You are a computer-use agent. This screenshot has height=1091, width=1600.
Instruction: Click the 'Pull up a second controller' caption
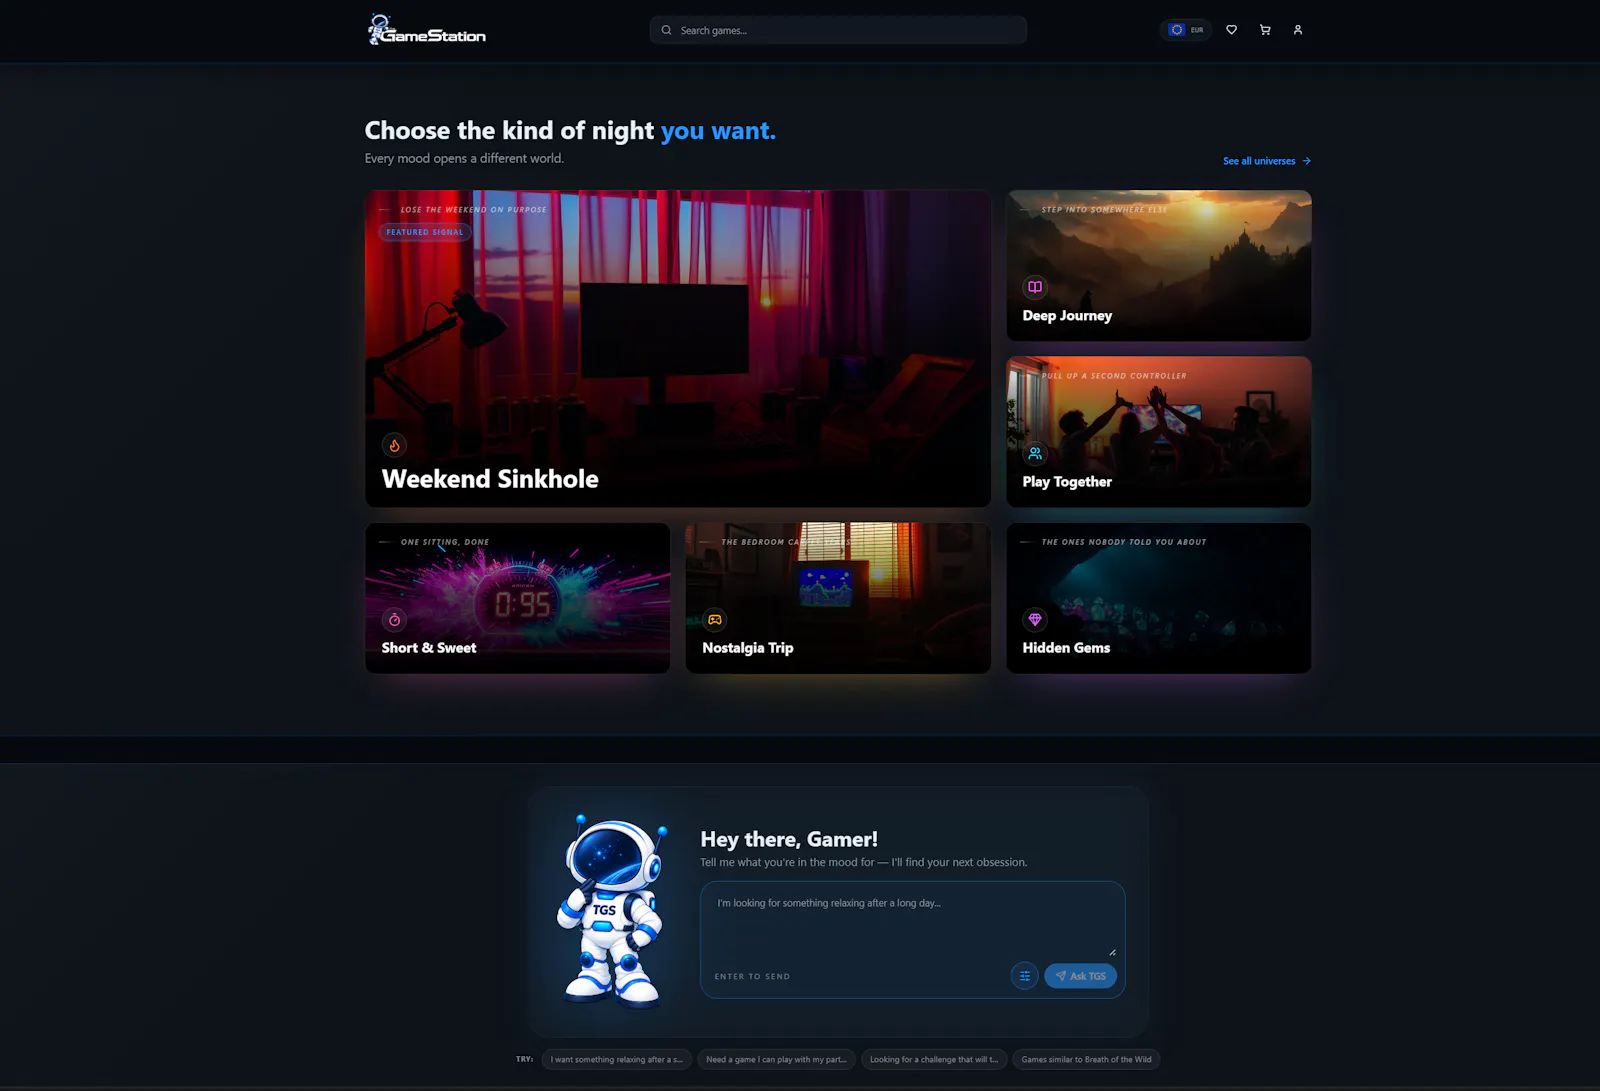coord(1114,376)
